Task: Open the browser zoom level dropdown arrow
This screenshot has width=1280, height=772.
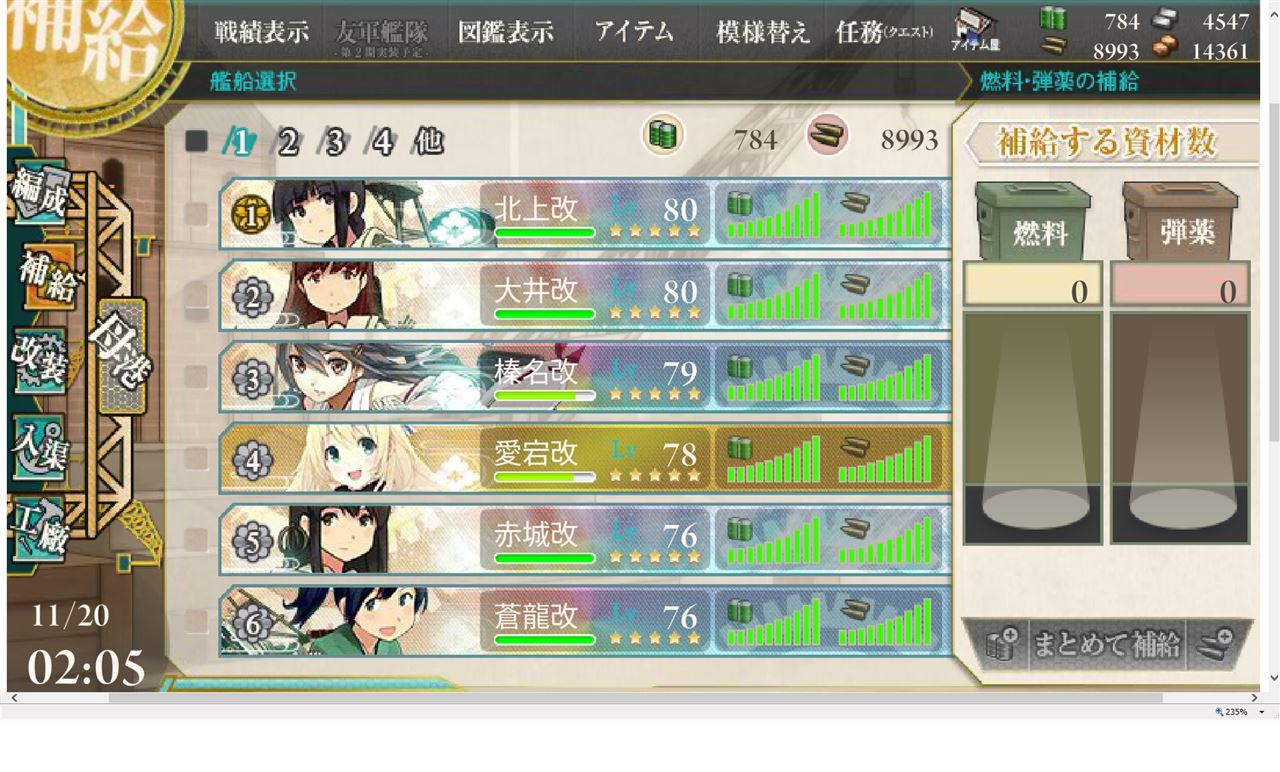Action: 1261,712
